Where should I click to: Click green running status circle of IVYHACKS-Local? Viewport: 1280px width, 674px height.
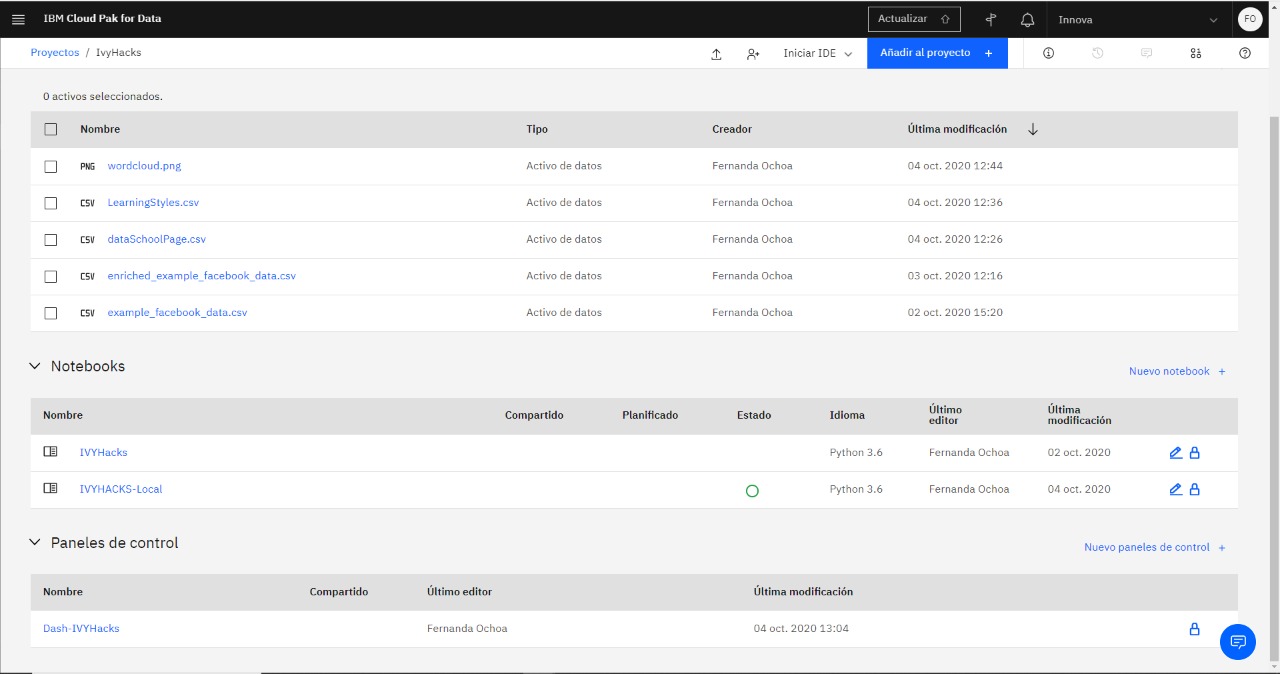(752, 490)
